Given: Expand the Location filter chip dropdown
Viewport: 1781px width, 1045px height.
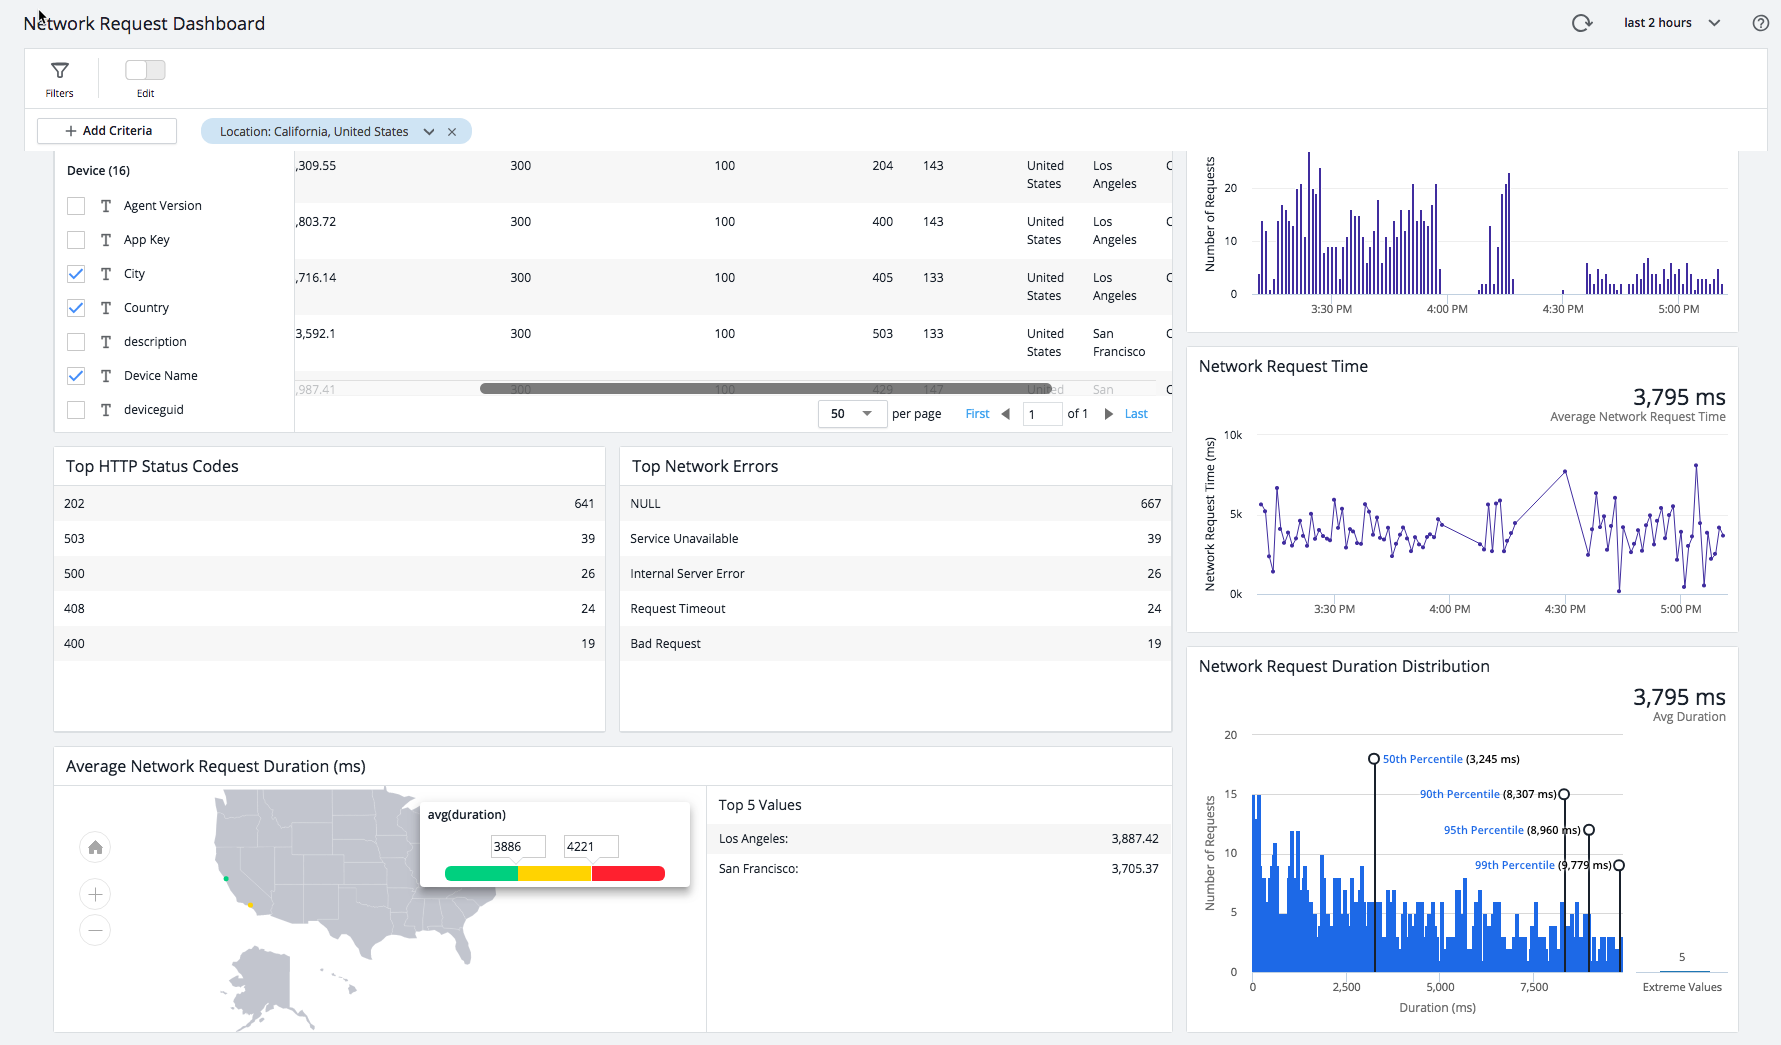Looking at the screenshot, I should click(429, 132).
